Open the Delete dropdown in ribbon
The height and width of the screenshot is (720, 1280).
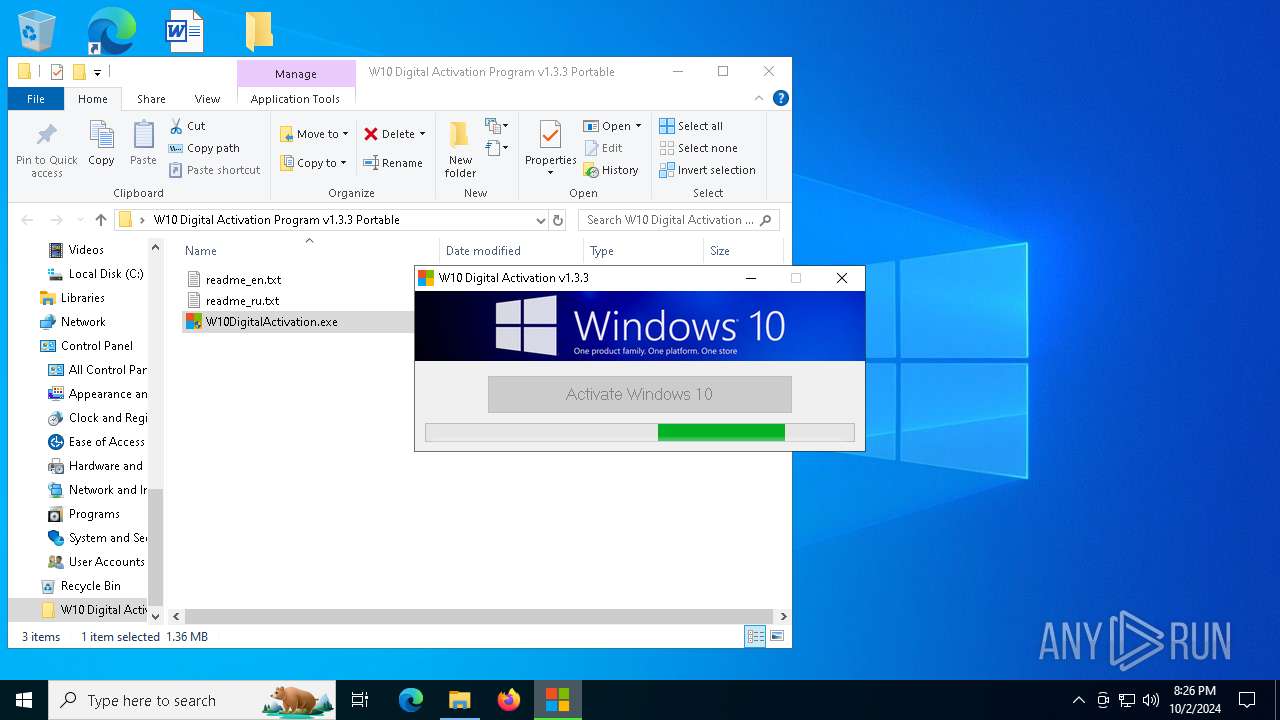click(394, 134)
